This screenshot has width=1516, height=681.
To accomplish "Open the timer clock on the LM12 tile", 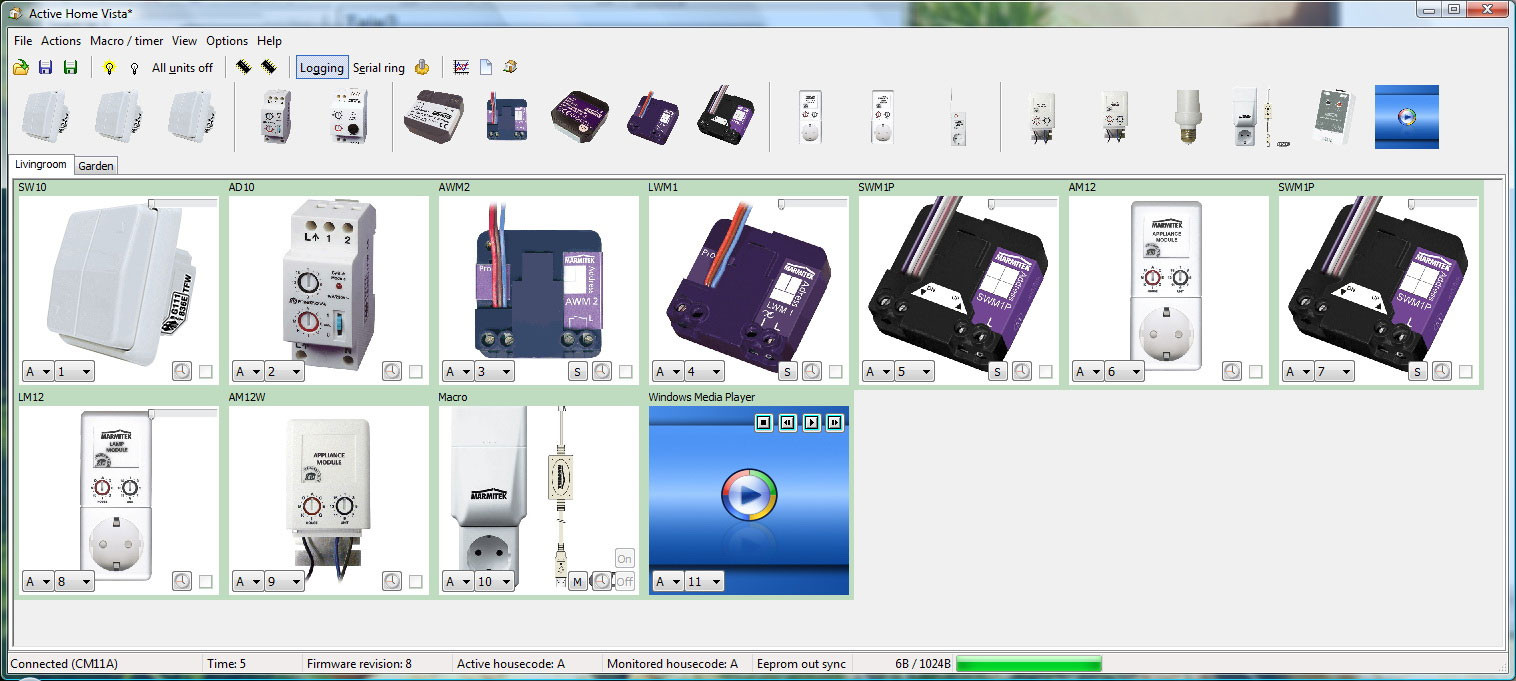I will coord(181,581).
